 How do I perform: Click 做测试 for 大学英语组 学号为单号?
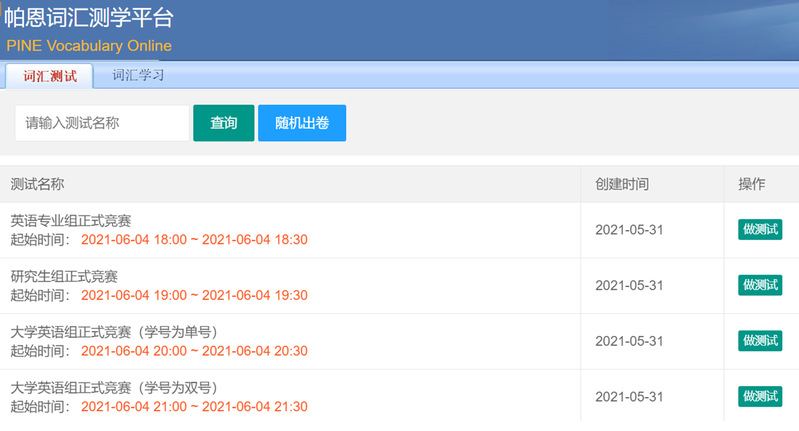(x=760, y=341)
